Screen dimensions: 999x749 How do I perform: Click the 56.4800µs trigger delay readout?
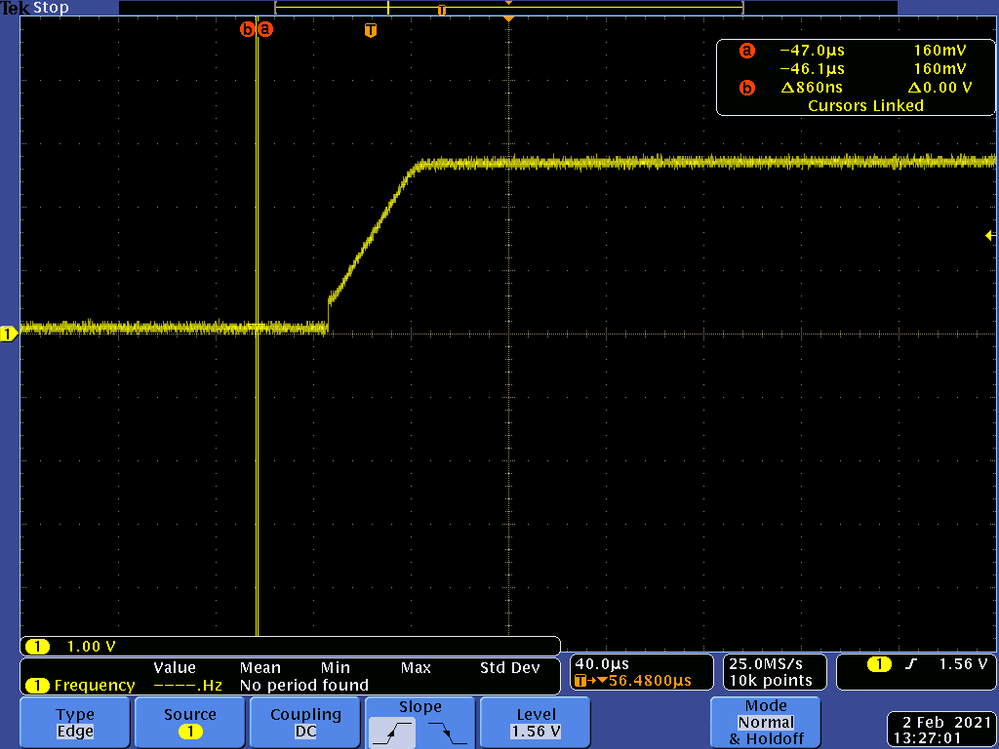[650, 681]
